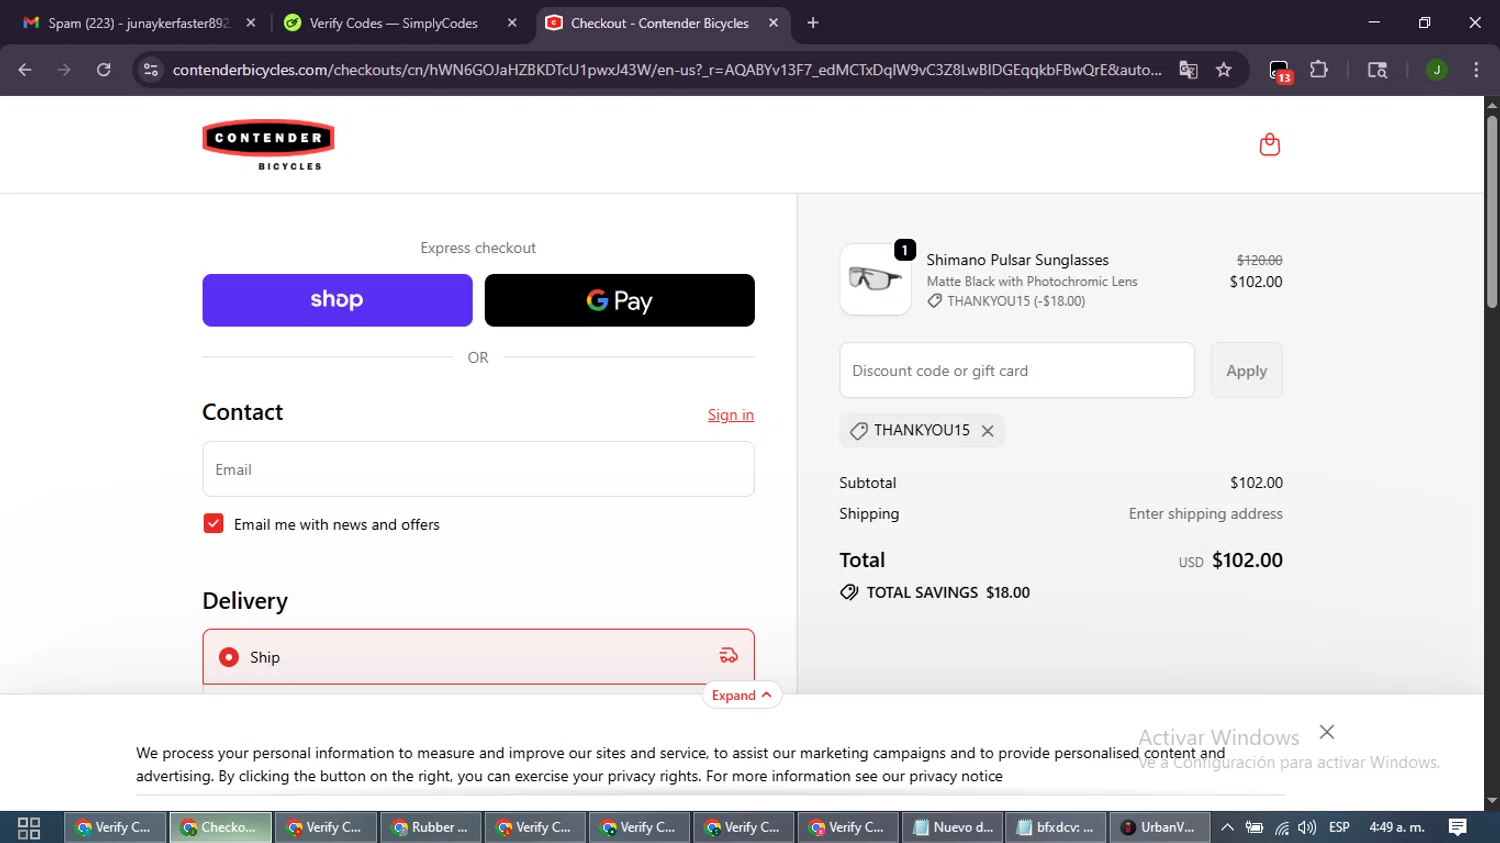This screenshot has height=843, width=1500.
Task: Open the Nuevo d... taskbar window
Action: pos(953,828)
